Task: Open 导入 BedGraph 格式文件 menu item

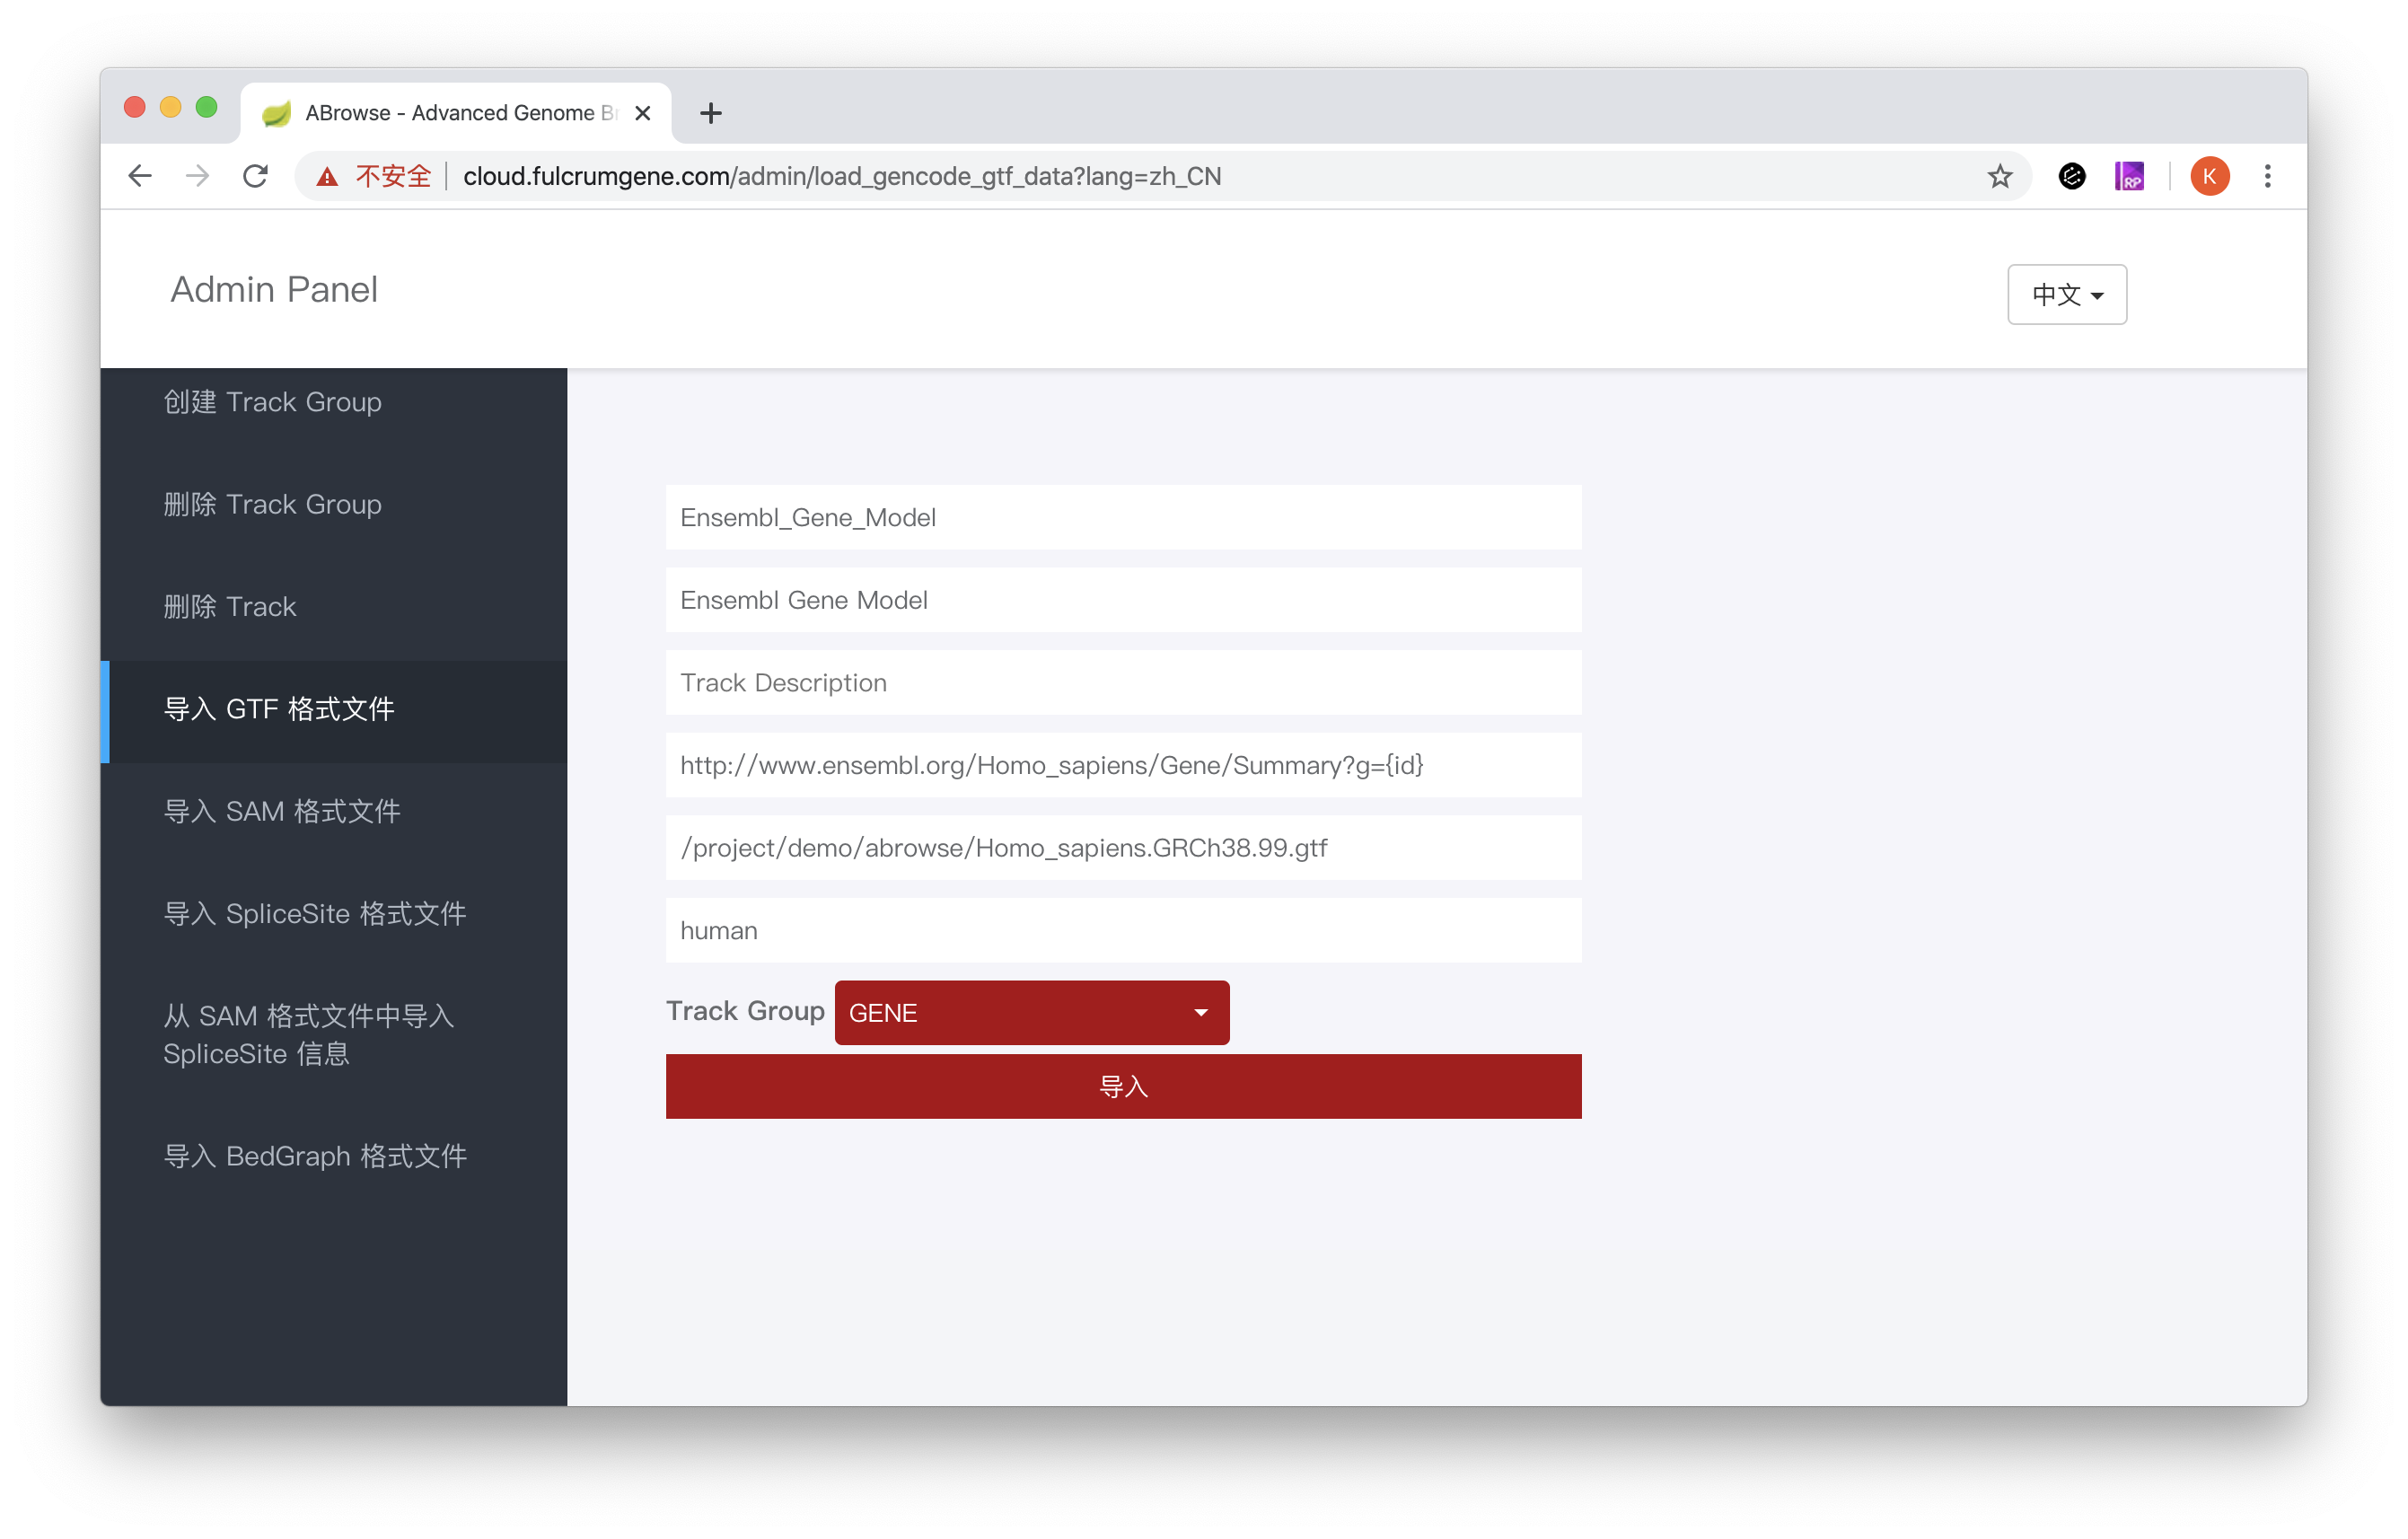Action: pyautogui.click(x=314, y=1156)
